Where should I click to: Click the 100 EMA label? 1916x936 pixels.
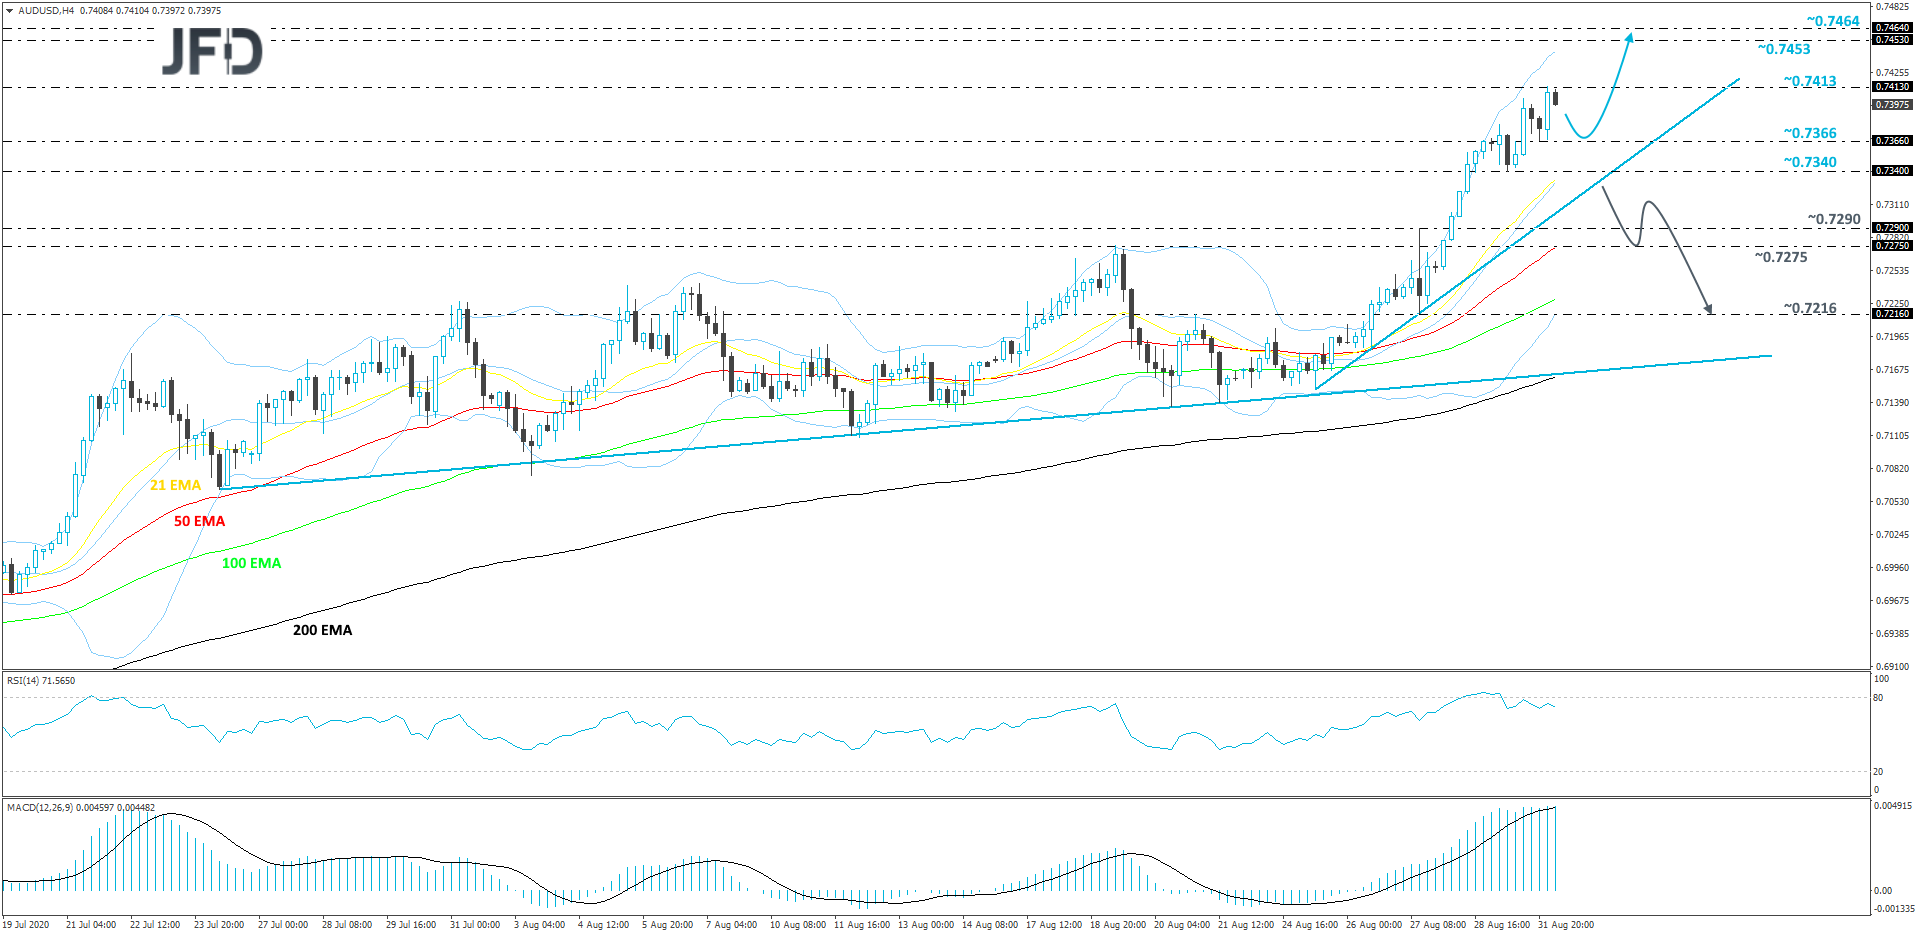[250, 563]
